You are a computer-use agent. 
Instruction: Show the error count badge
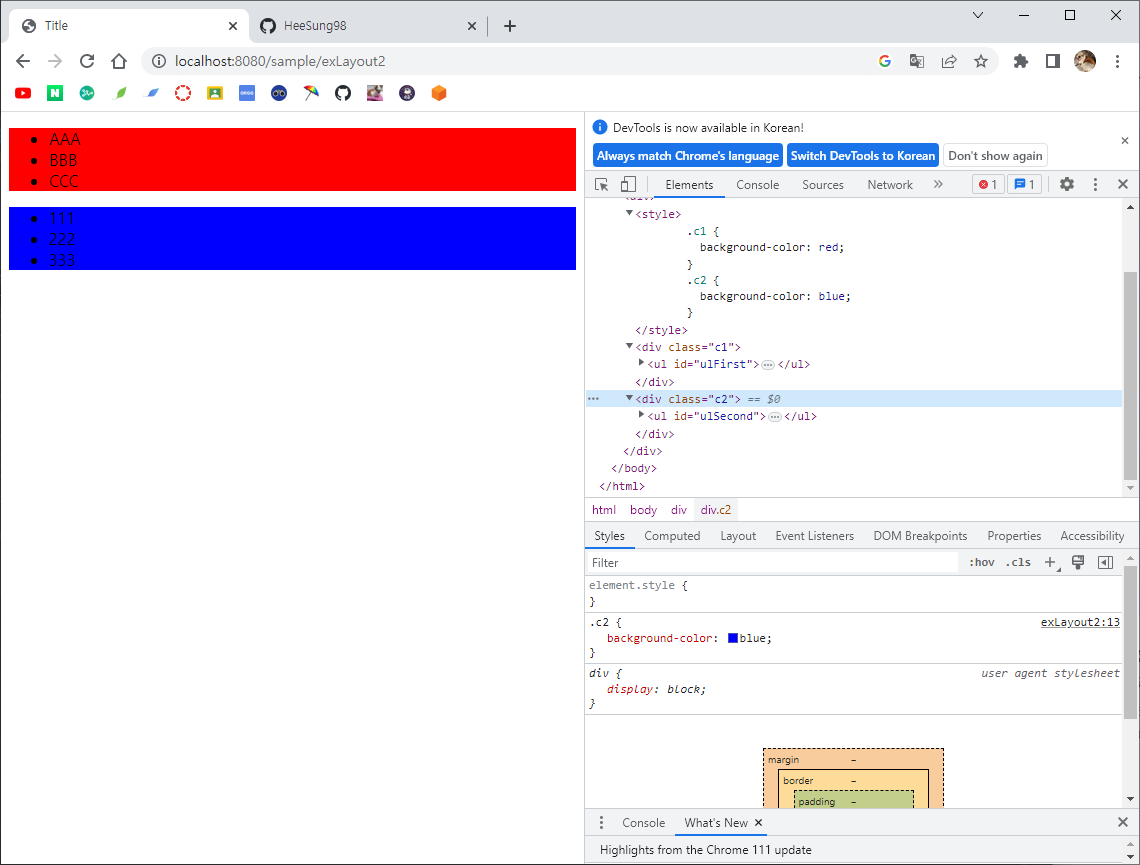point(988,185)
